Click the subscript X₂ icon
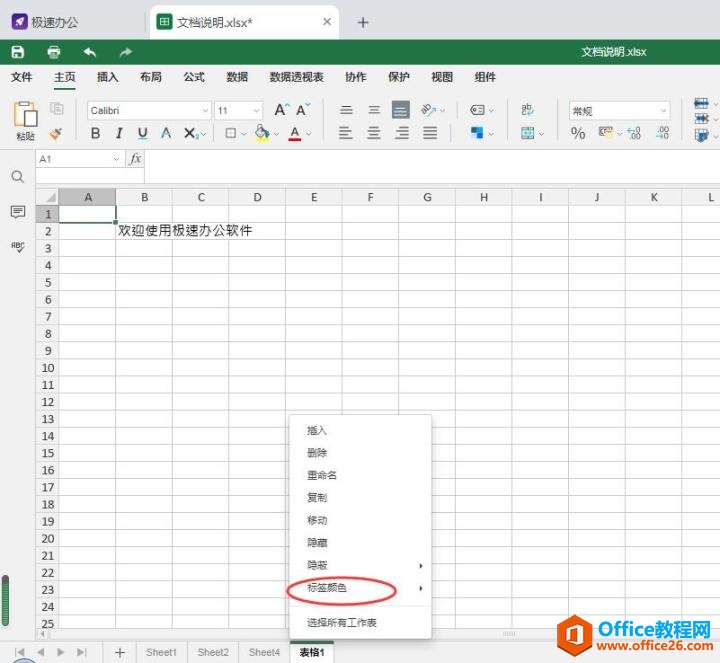Screen dimensions: 720x663 point(190,133)
